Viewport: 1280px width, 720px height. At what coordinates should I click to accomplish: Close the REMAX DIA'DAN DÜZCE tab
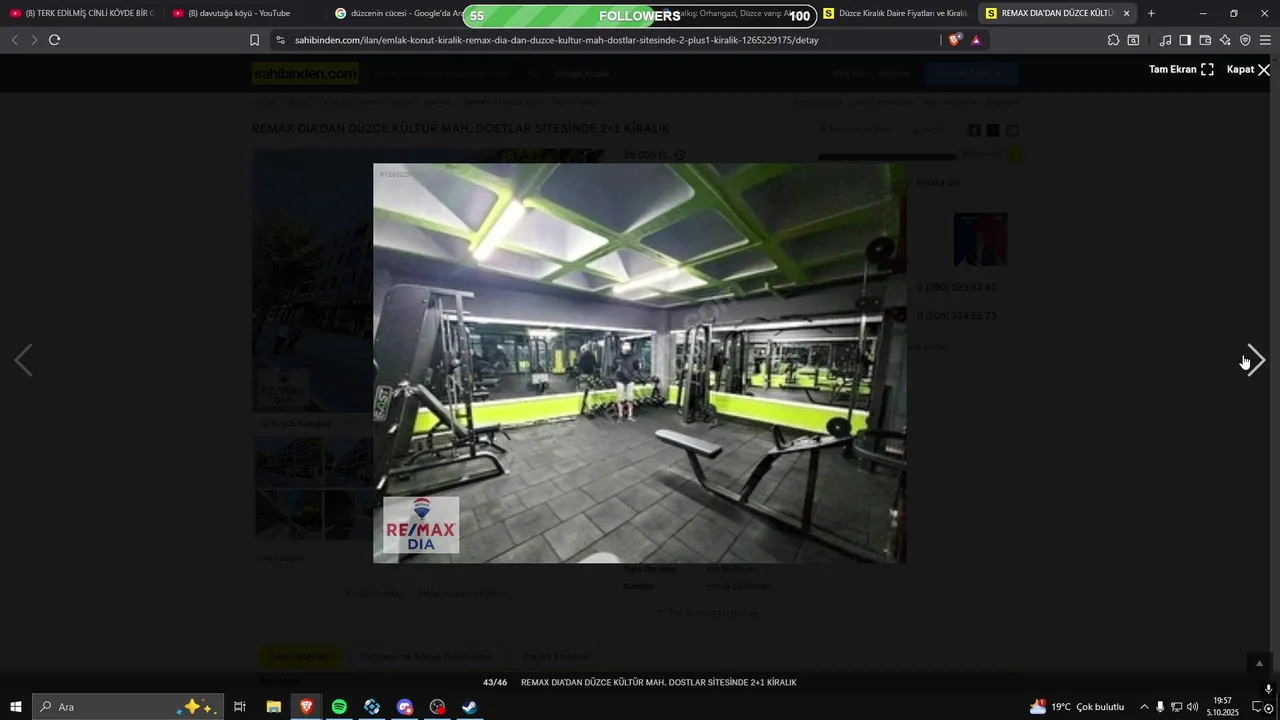pos(1127,13)
